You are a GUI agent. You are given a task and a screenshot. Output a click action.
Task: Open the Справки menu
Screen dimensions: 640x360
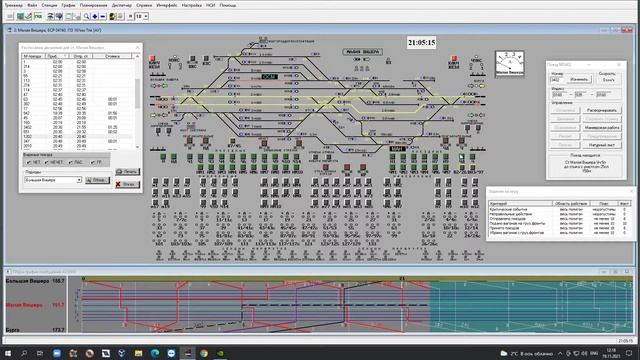pyautogui.click(x=144, y=5)
